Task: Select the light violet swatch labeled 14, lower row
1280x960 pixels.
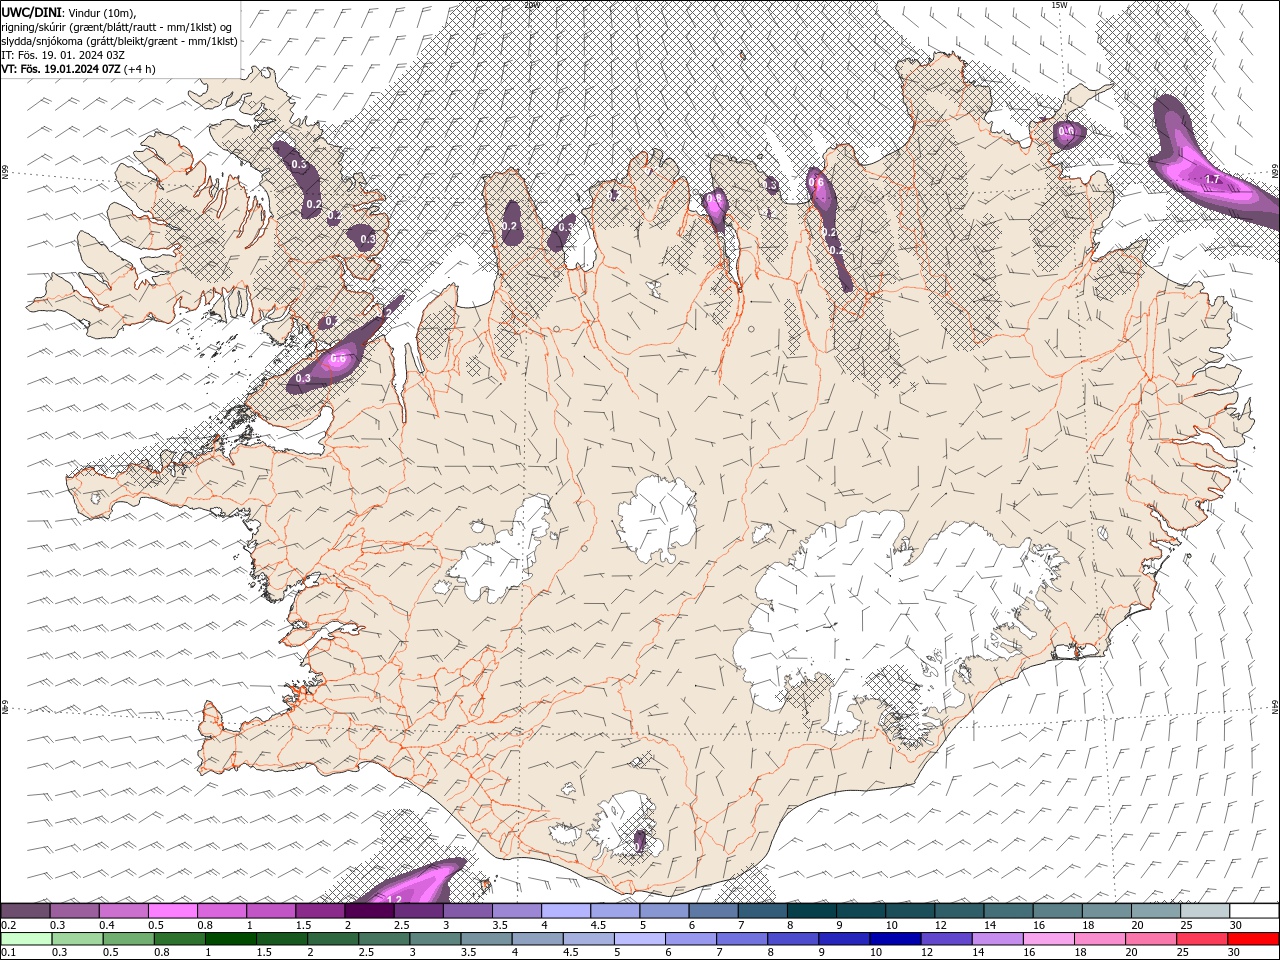Action: [997, 939]
